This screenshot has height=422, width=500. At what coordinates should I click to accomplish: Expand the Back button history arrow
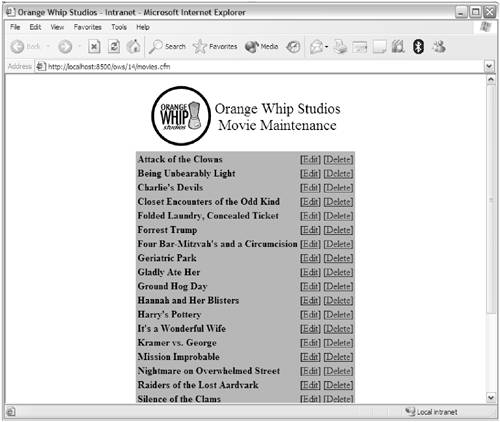[48, 47]
